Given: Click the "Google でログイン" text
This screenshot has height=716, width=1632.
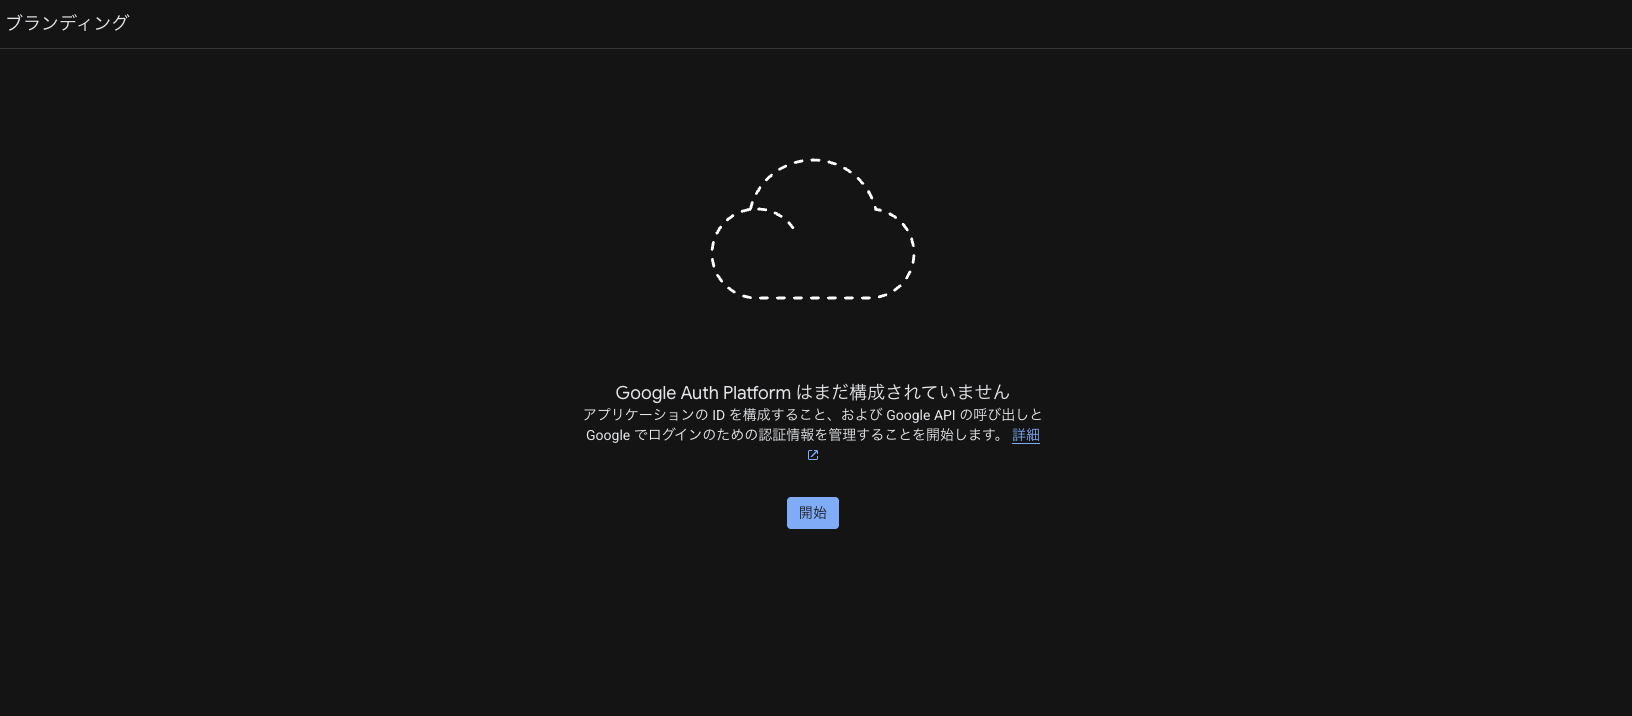Looking at the screenshot, I should click(642, 435).
